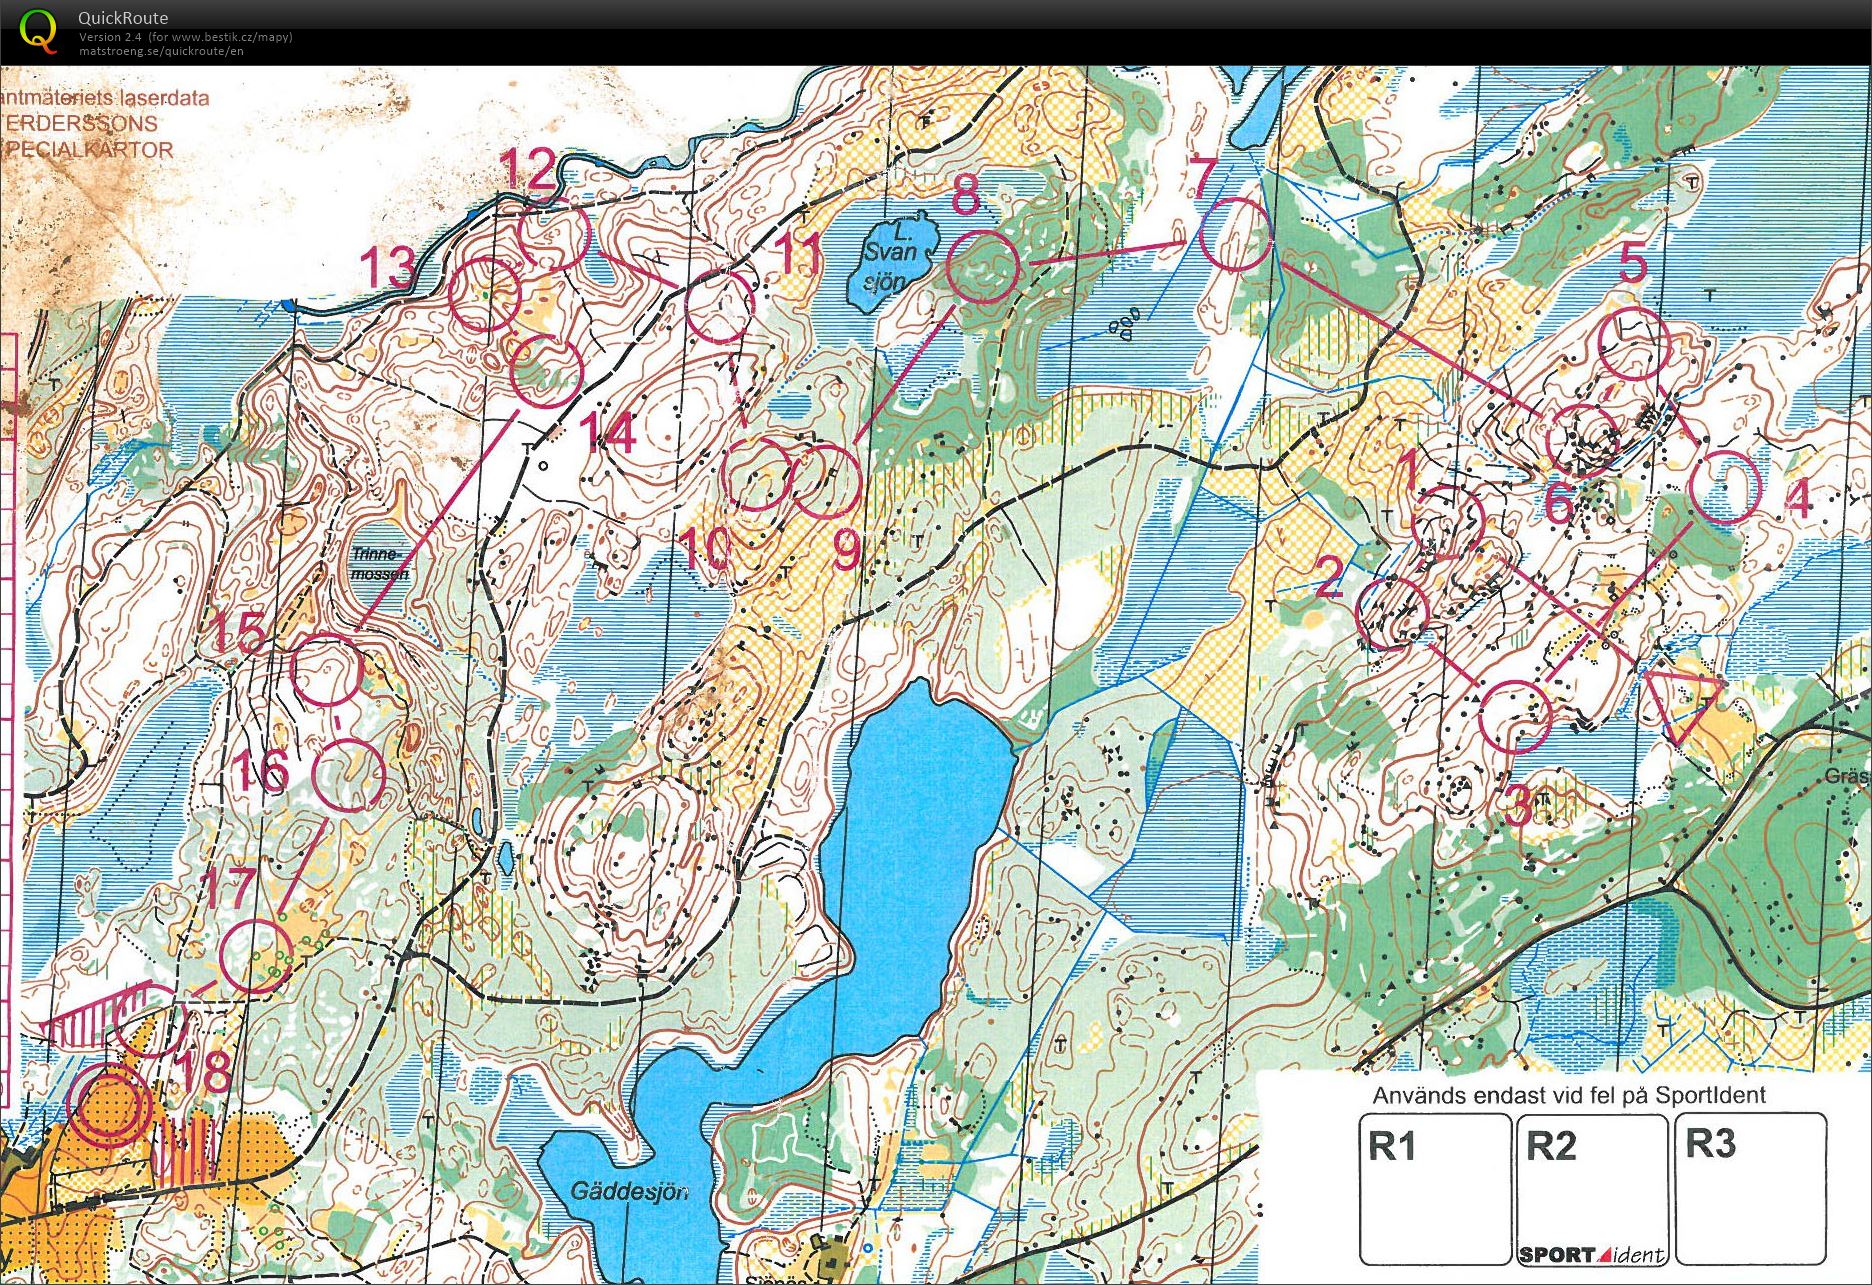Click control number 14 label

[608, 432]
